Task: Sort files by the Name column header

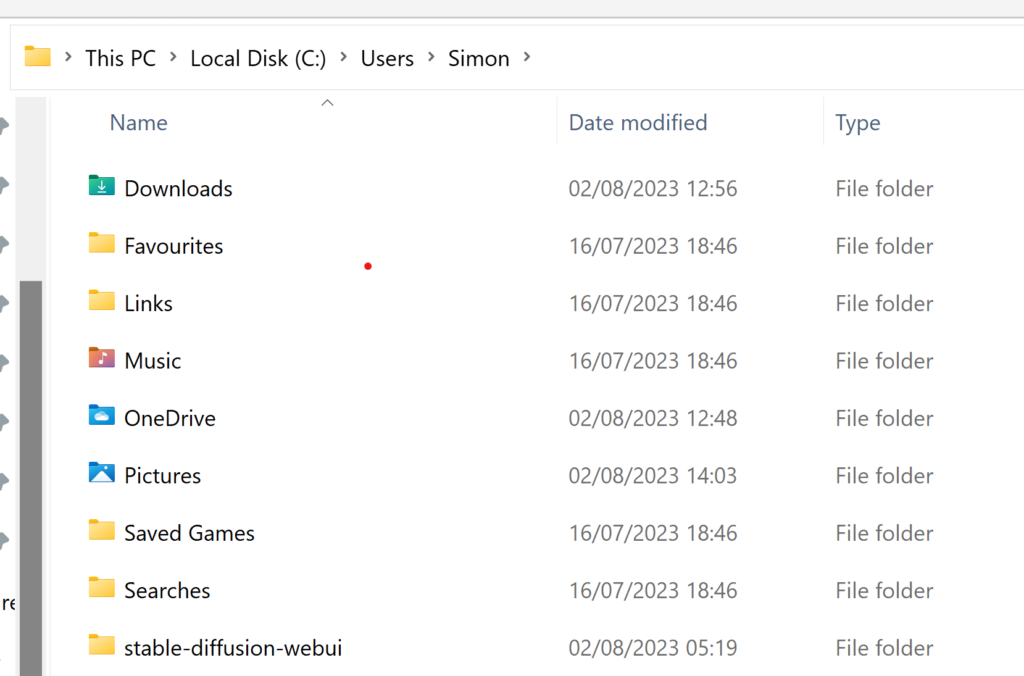Action: (138, 121)
